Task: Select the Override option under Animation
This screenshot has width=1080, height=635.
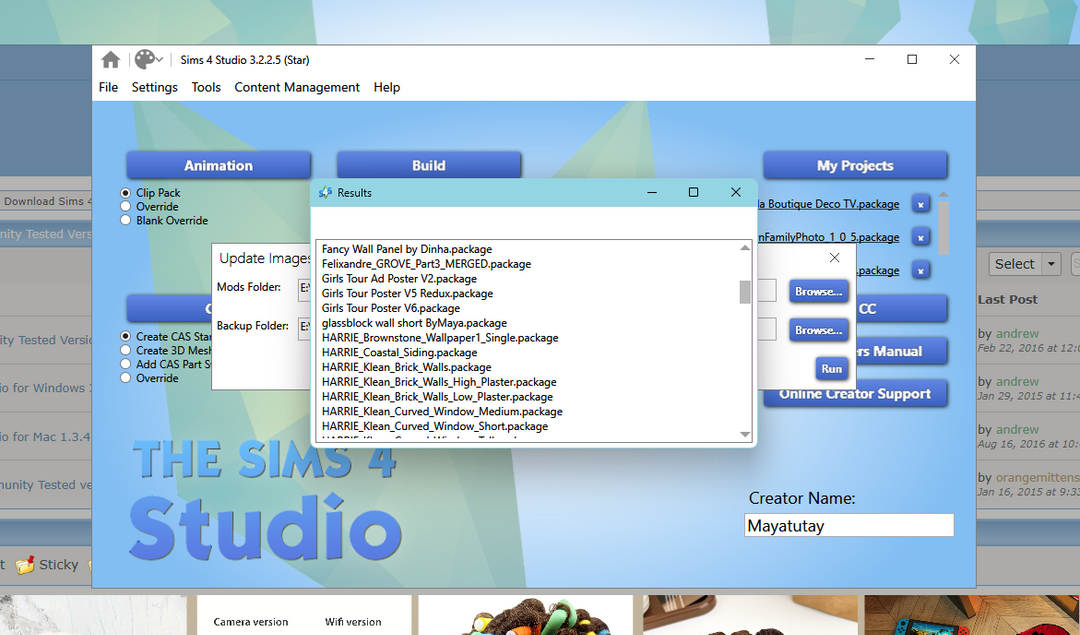Action: click(x=126, y=207)
